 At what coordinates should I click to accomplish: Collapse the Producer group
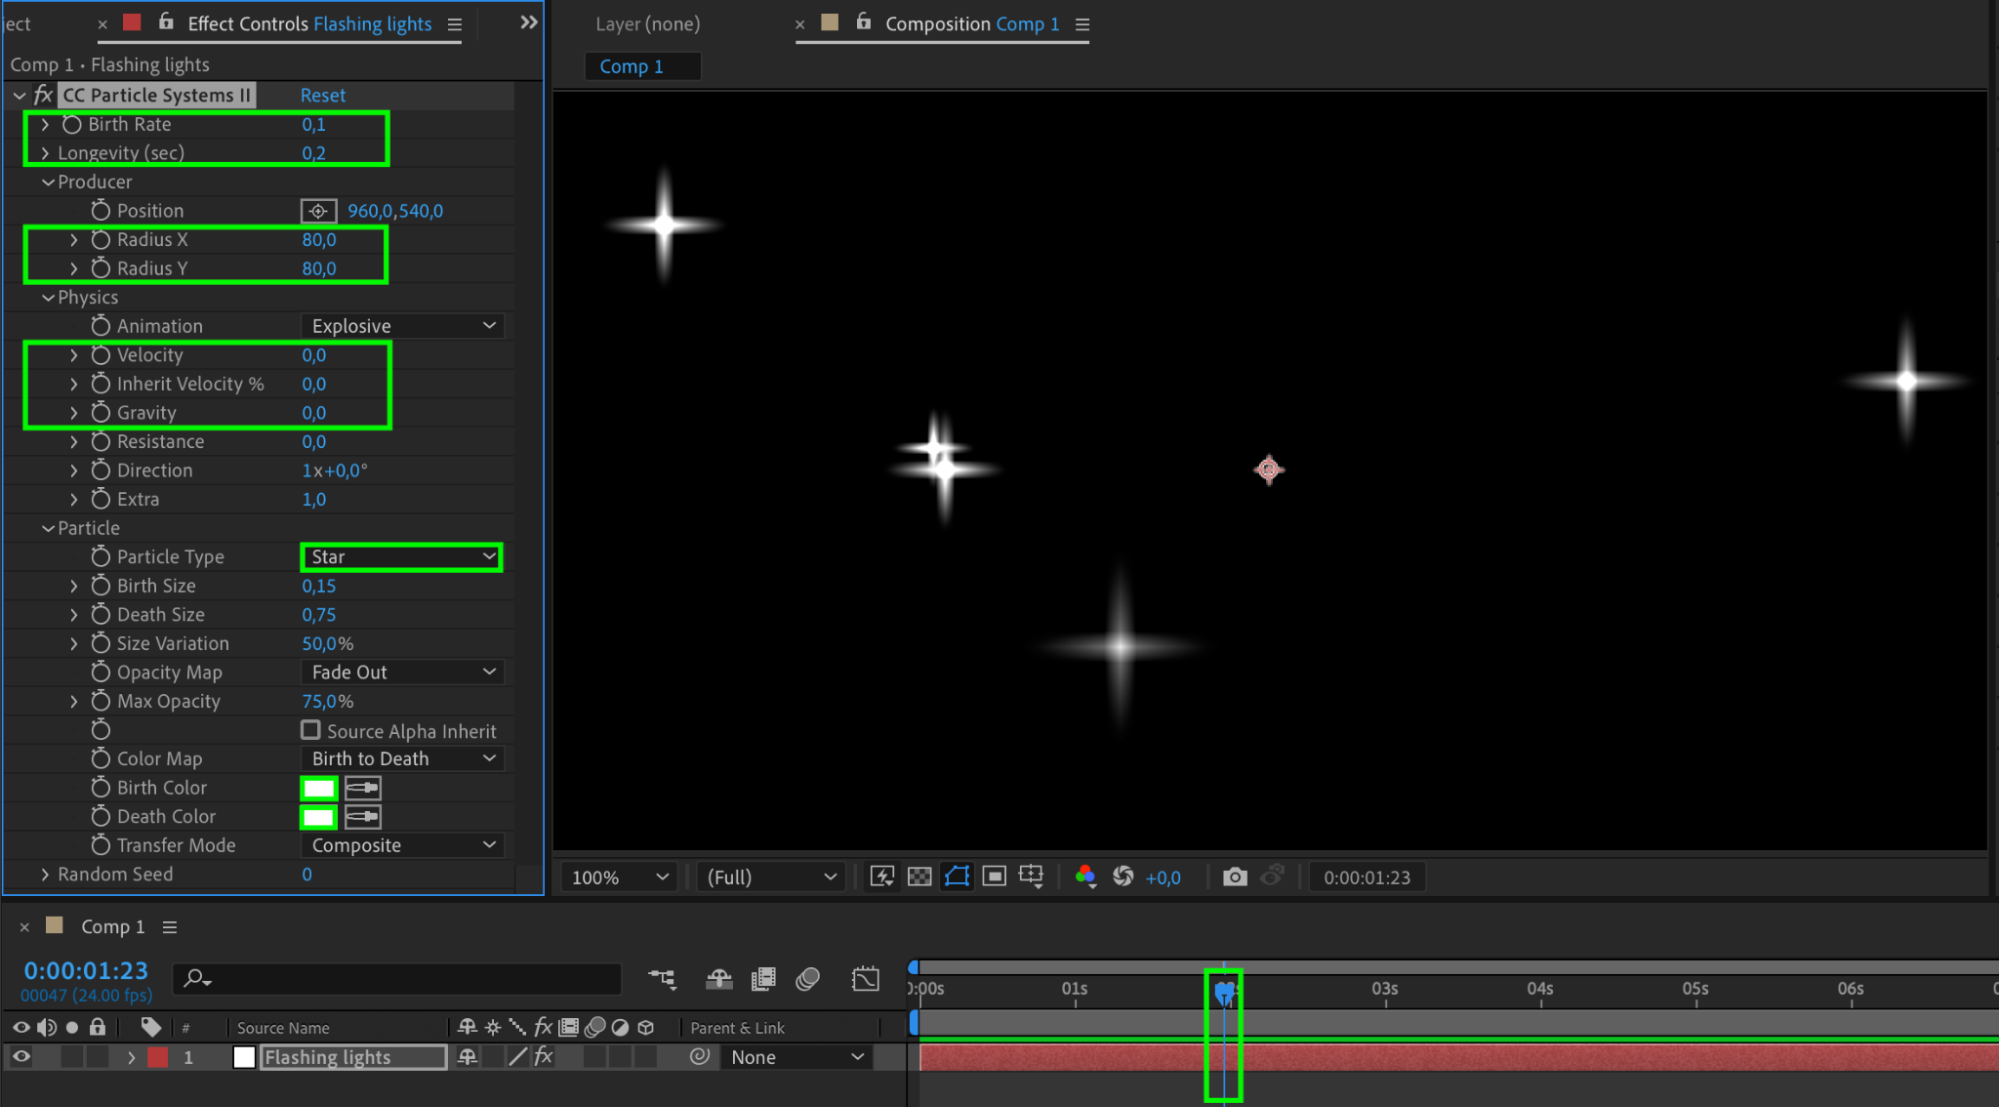coord(48,182)
